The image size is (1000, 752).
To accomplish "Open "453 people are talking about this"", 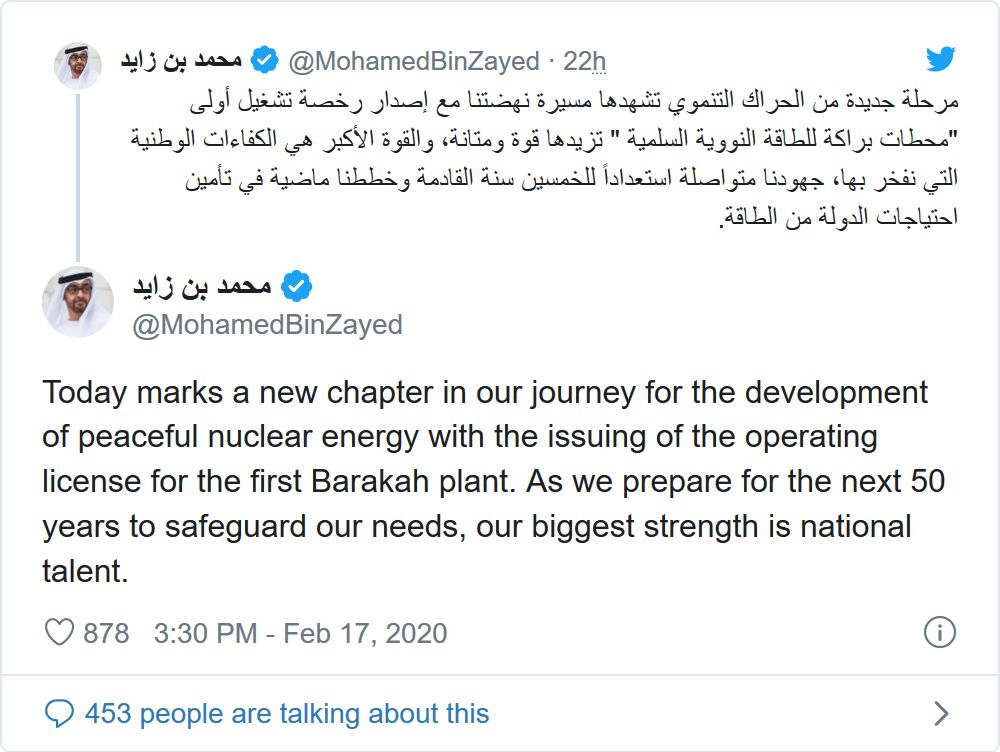I will [x=287, y=713].
